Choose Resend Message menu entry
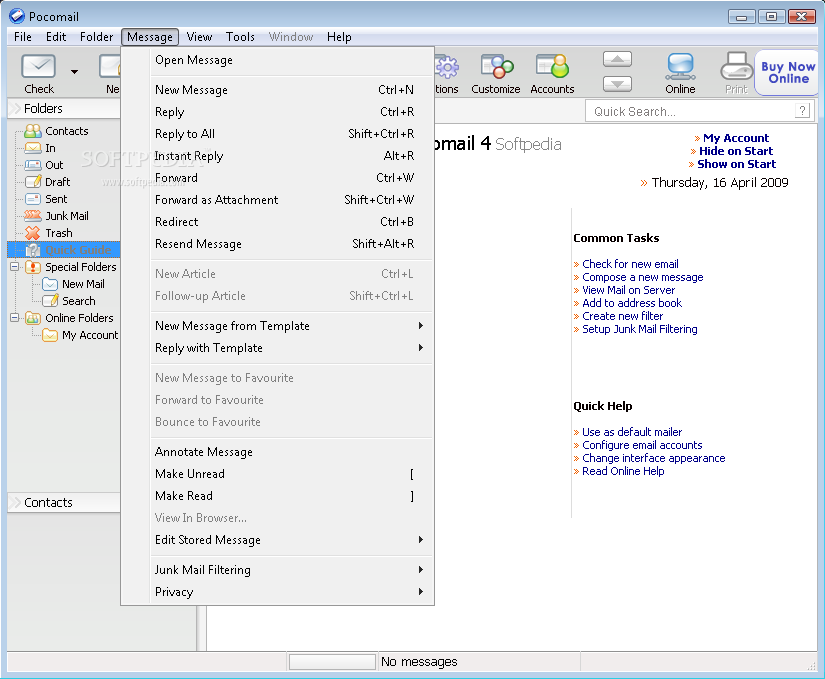Image resolution: width=825 pixels, height=679 pixels. coord(292,244)
